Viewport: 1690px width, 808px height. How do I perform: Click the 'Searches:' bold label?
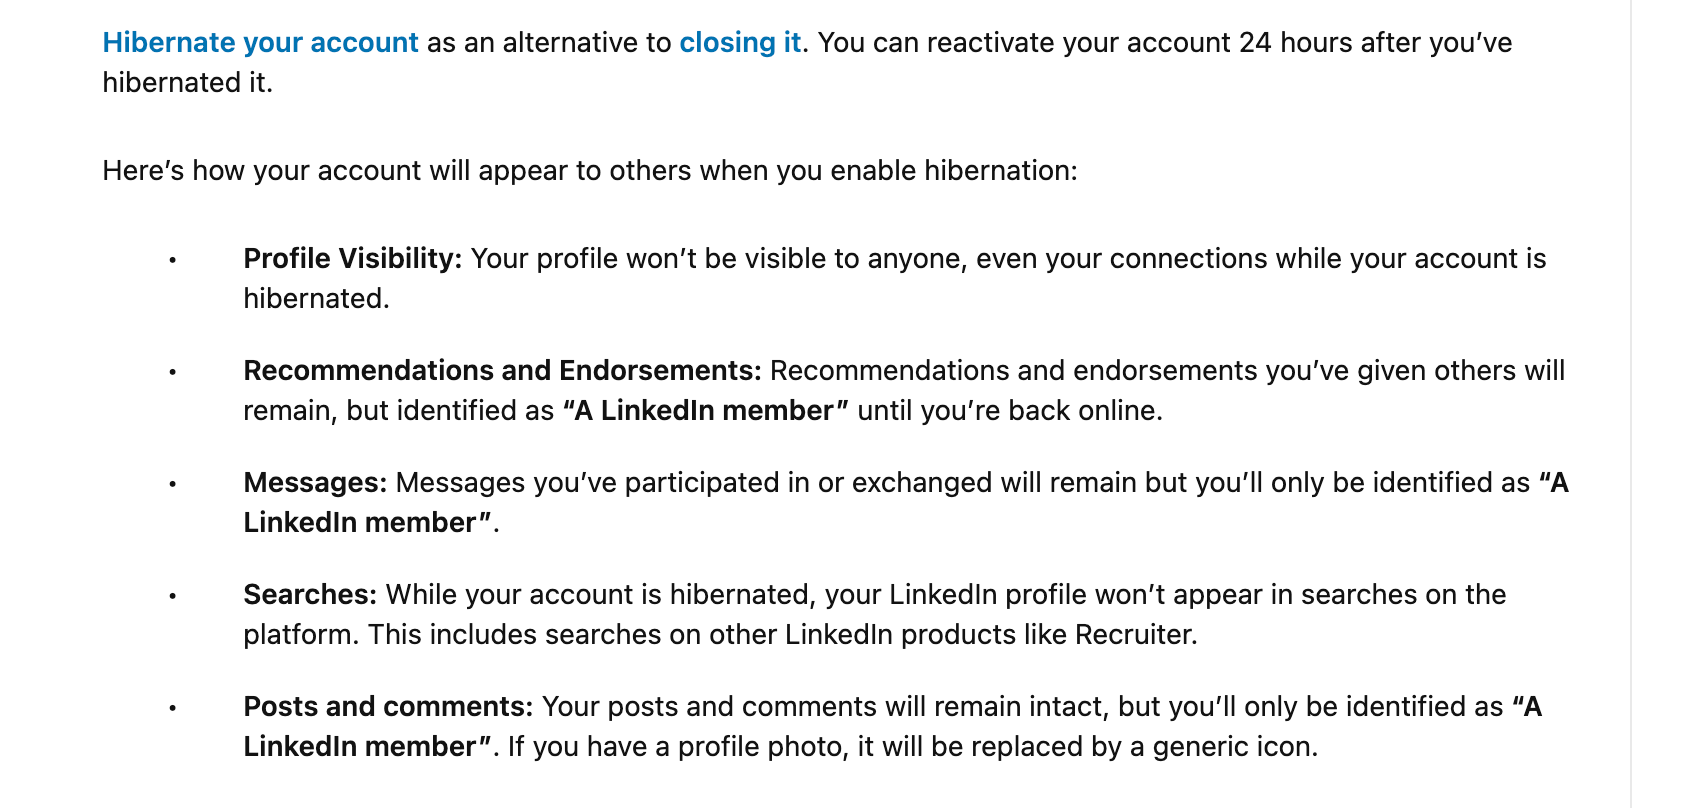pos(310,595)
